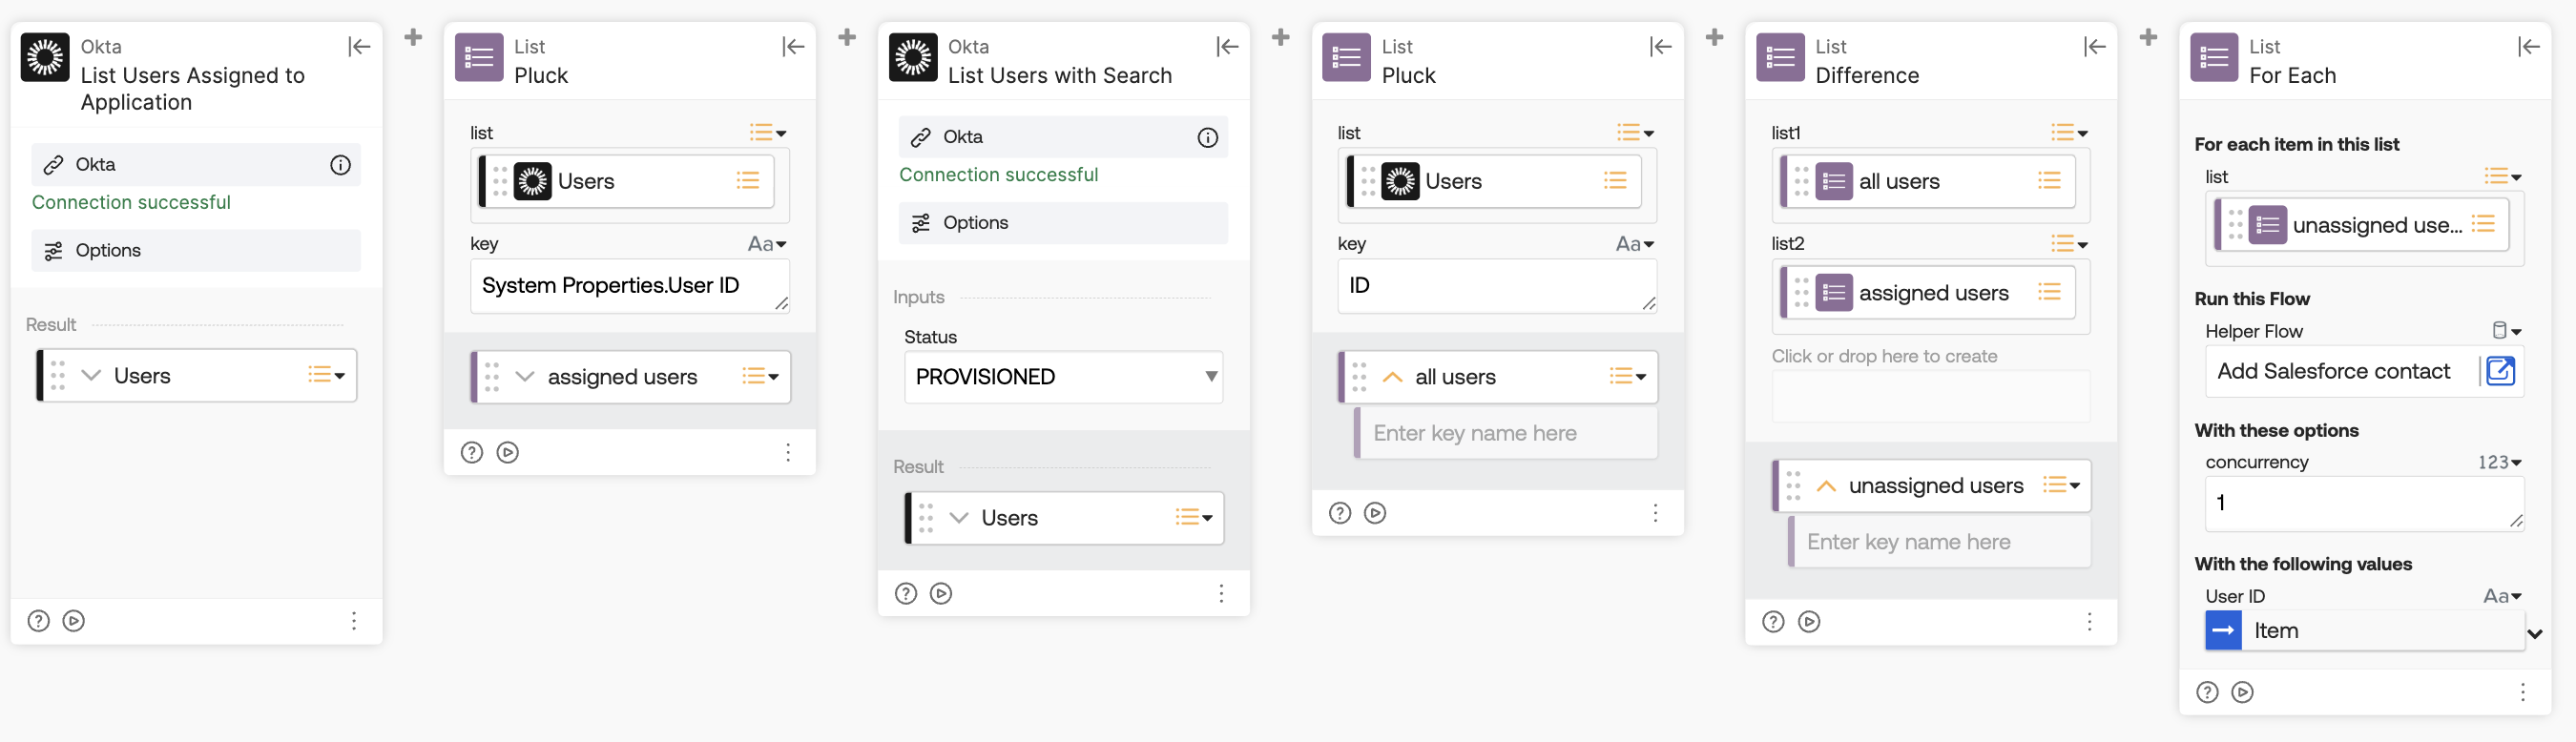Test run the For Each card

(x=2243, y=692)
